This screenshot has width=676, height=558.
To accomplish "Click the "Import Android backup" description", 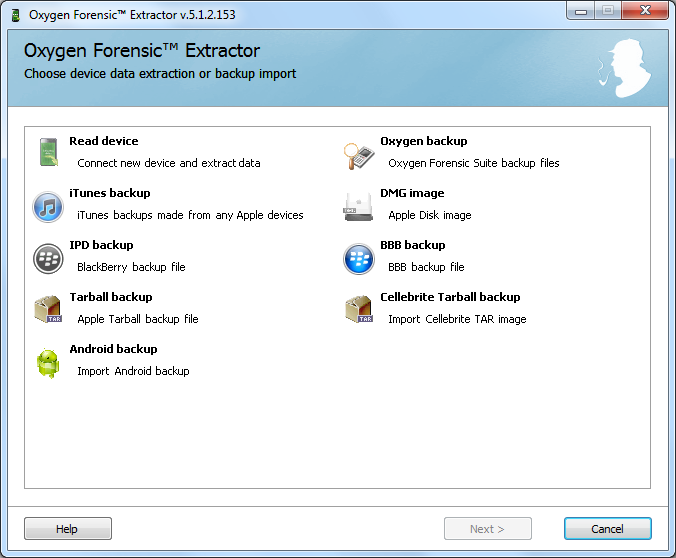I will click(133, 371).
